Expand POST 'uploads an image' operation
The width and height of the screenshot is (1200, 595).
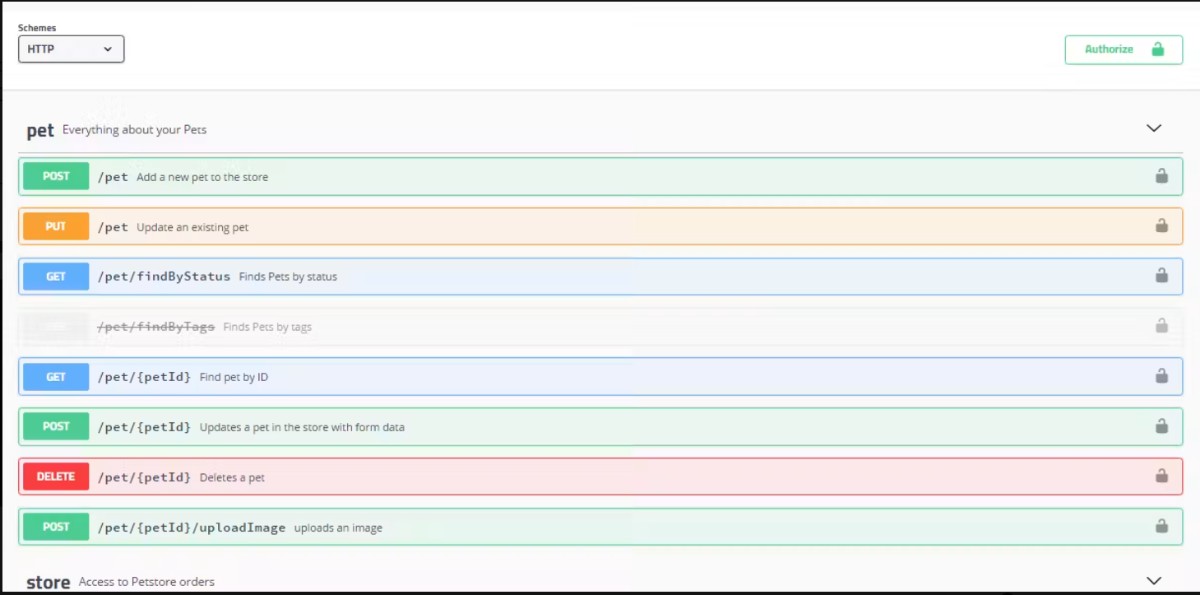pyautogui.click(x=600, y=526)
